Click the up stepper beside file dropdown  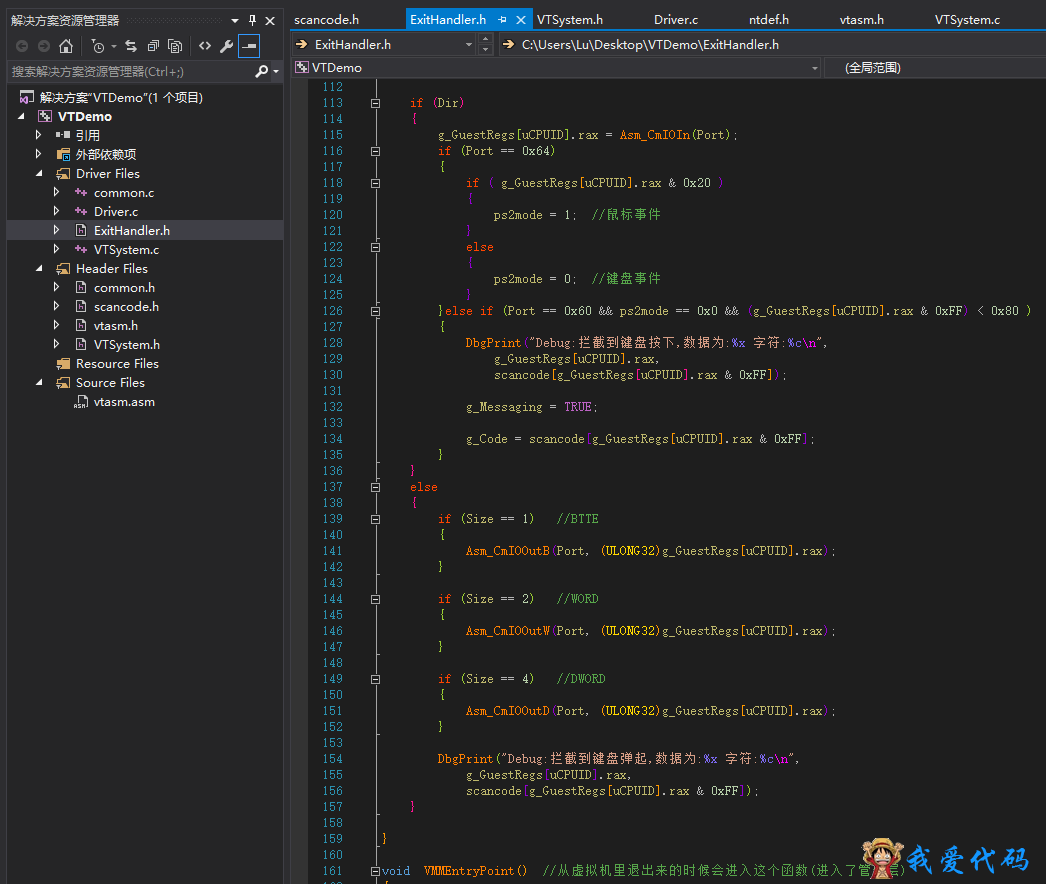[x=486, y=39]
